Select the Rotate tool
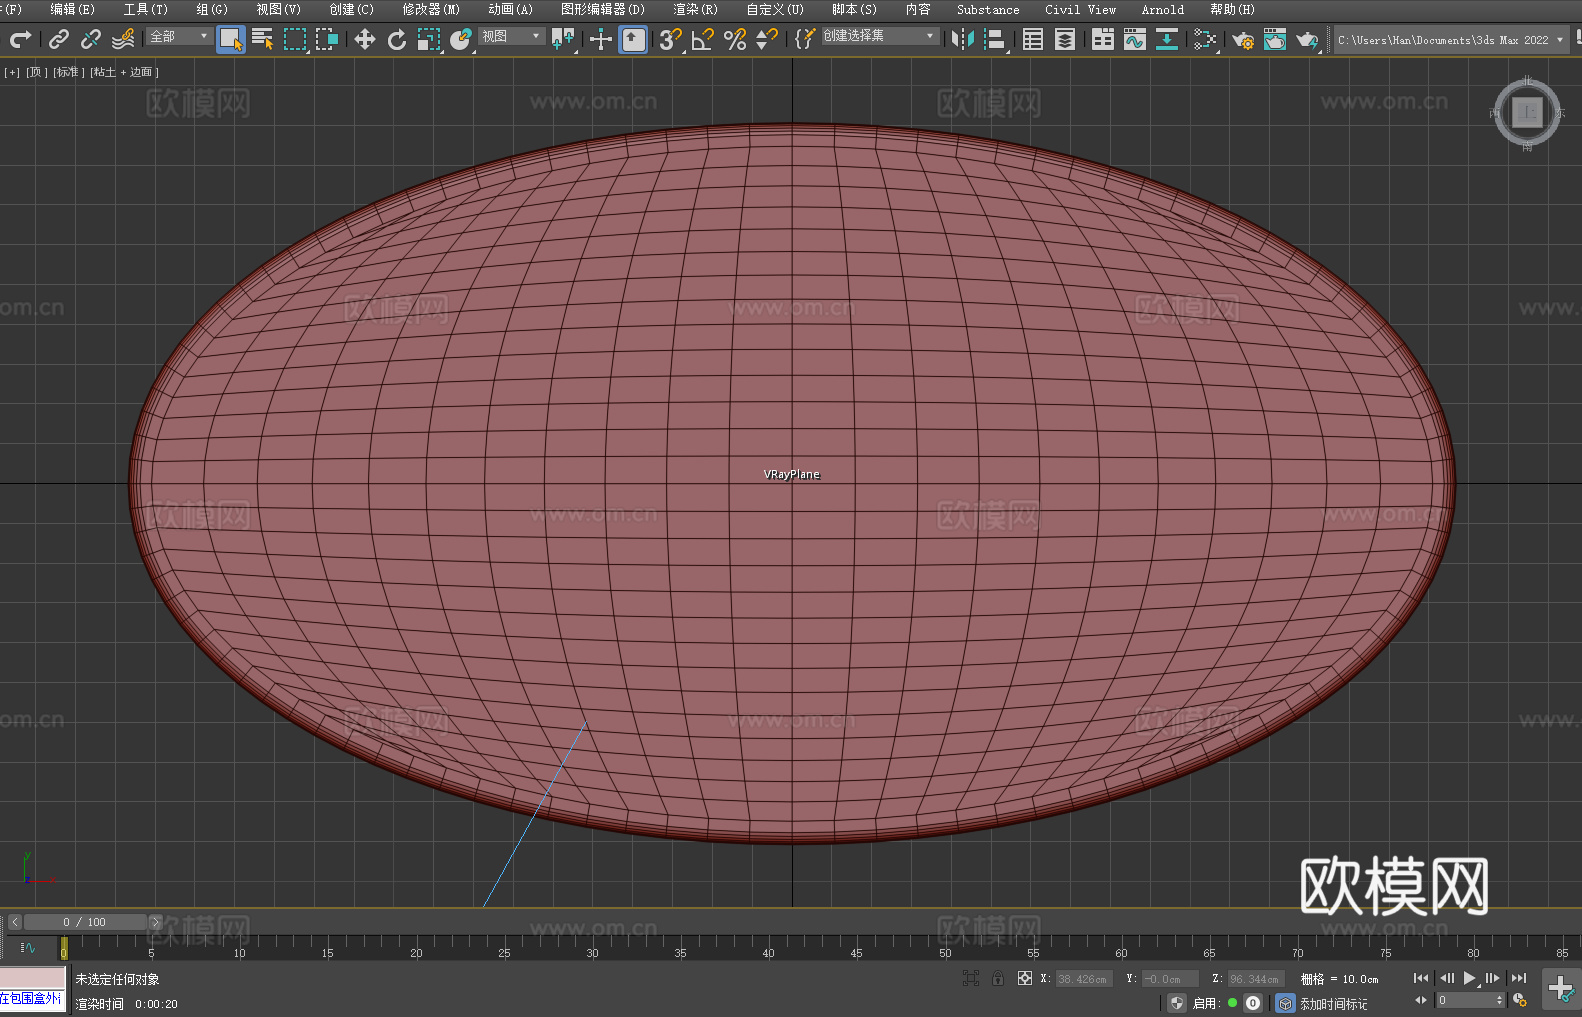Image resolution: width=1582 pixels, height=1017 pixels. (x=397, y=39)
